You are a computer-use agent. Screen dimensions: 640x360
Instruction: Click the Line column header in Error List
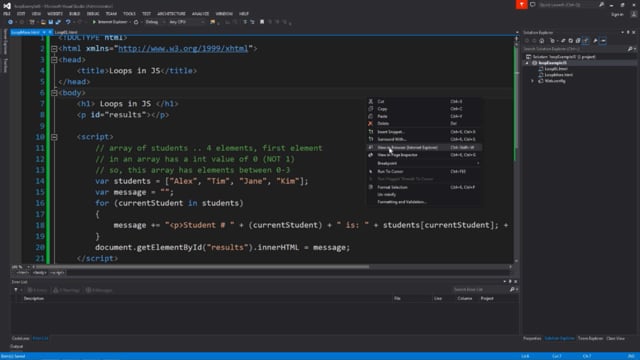(x=438, y=298)
